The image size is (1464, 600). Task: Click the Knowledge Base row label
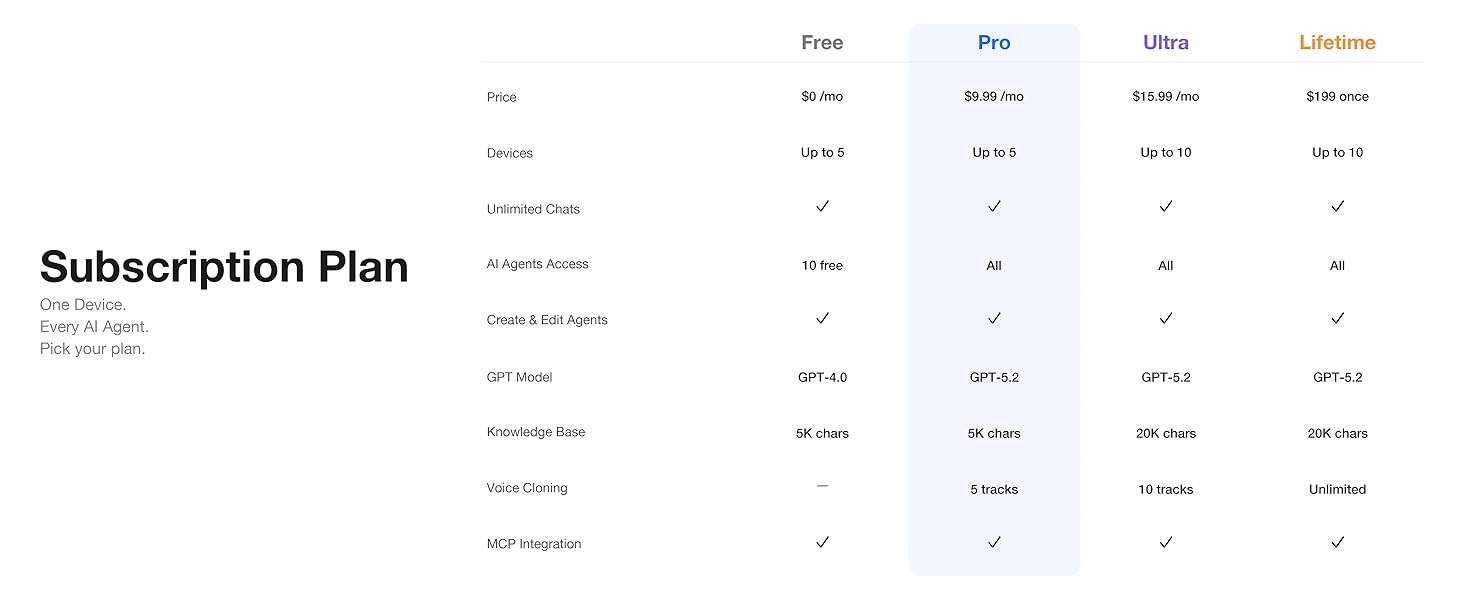[536, 432]
